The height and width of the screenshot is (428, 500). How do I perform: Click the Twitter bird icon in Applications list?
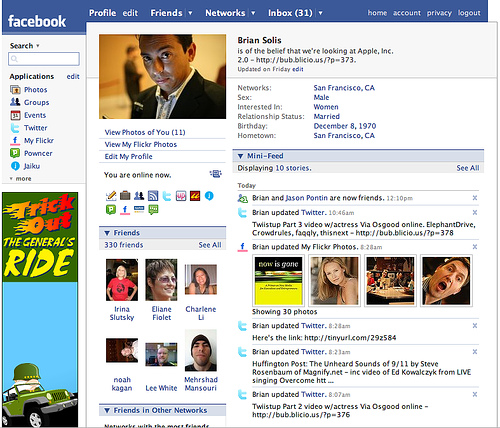point(15,128)
